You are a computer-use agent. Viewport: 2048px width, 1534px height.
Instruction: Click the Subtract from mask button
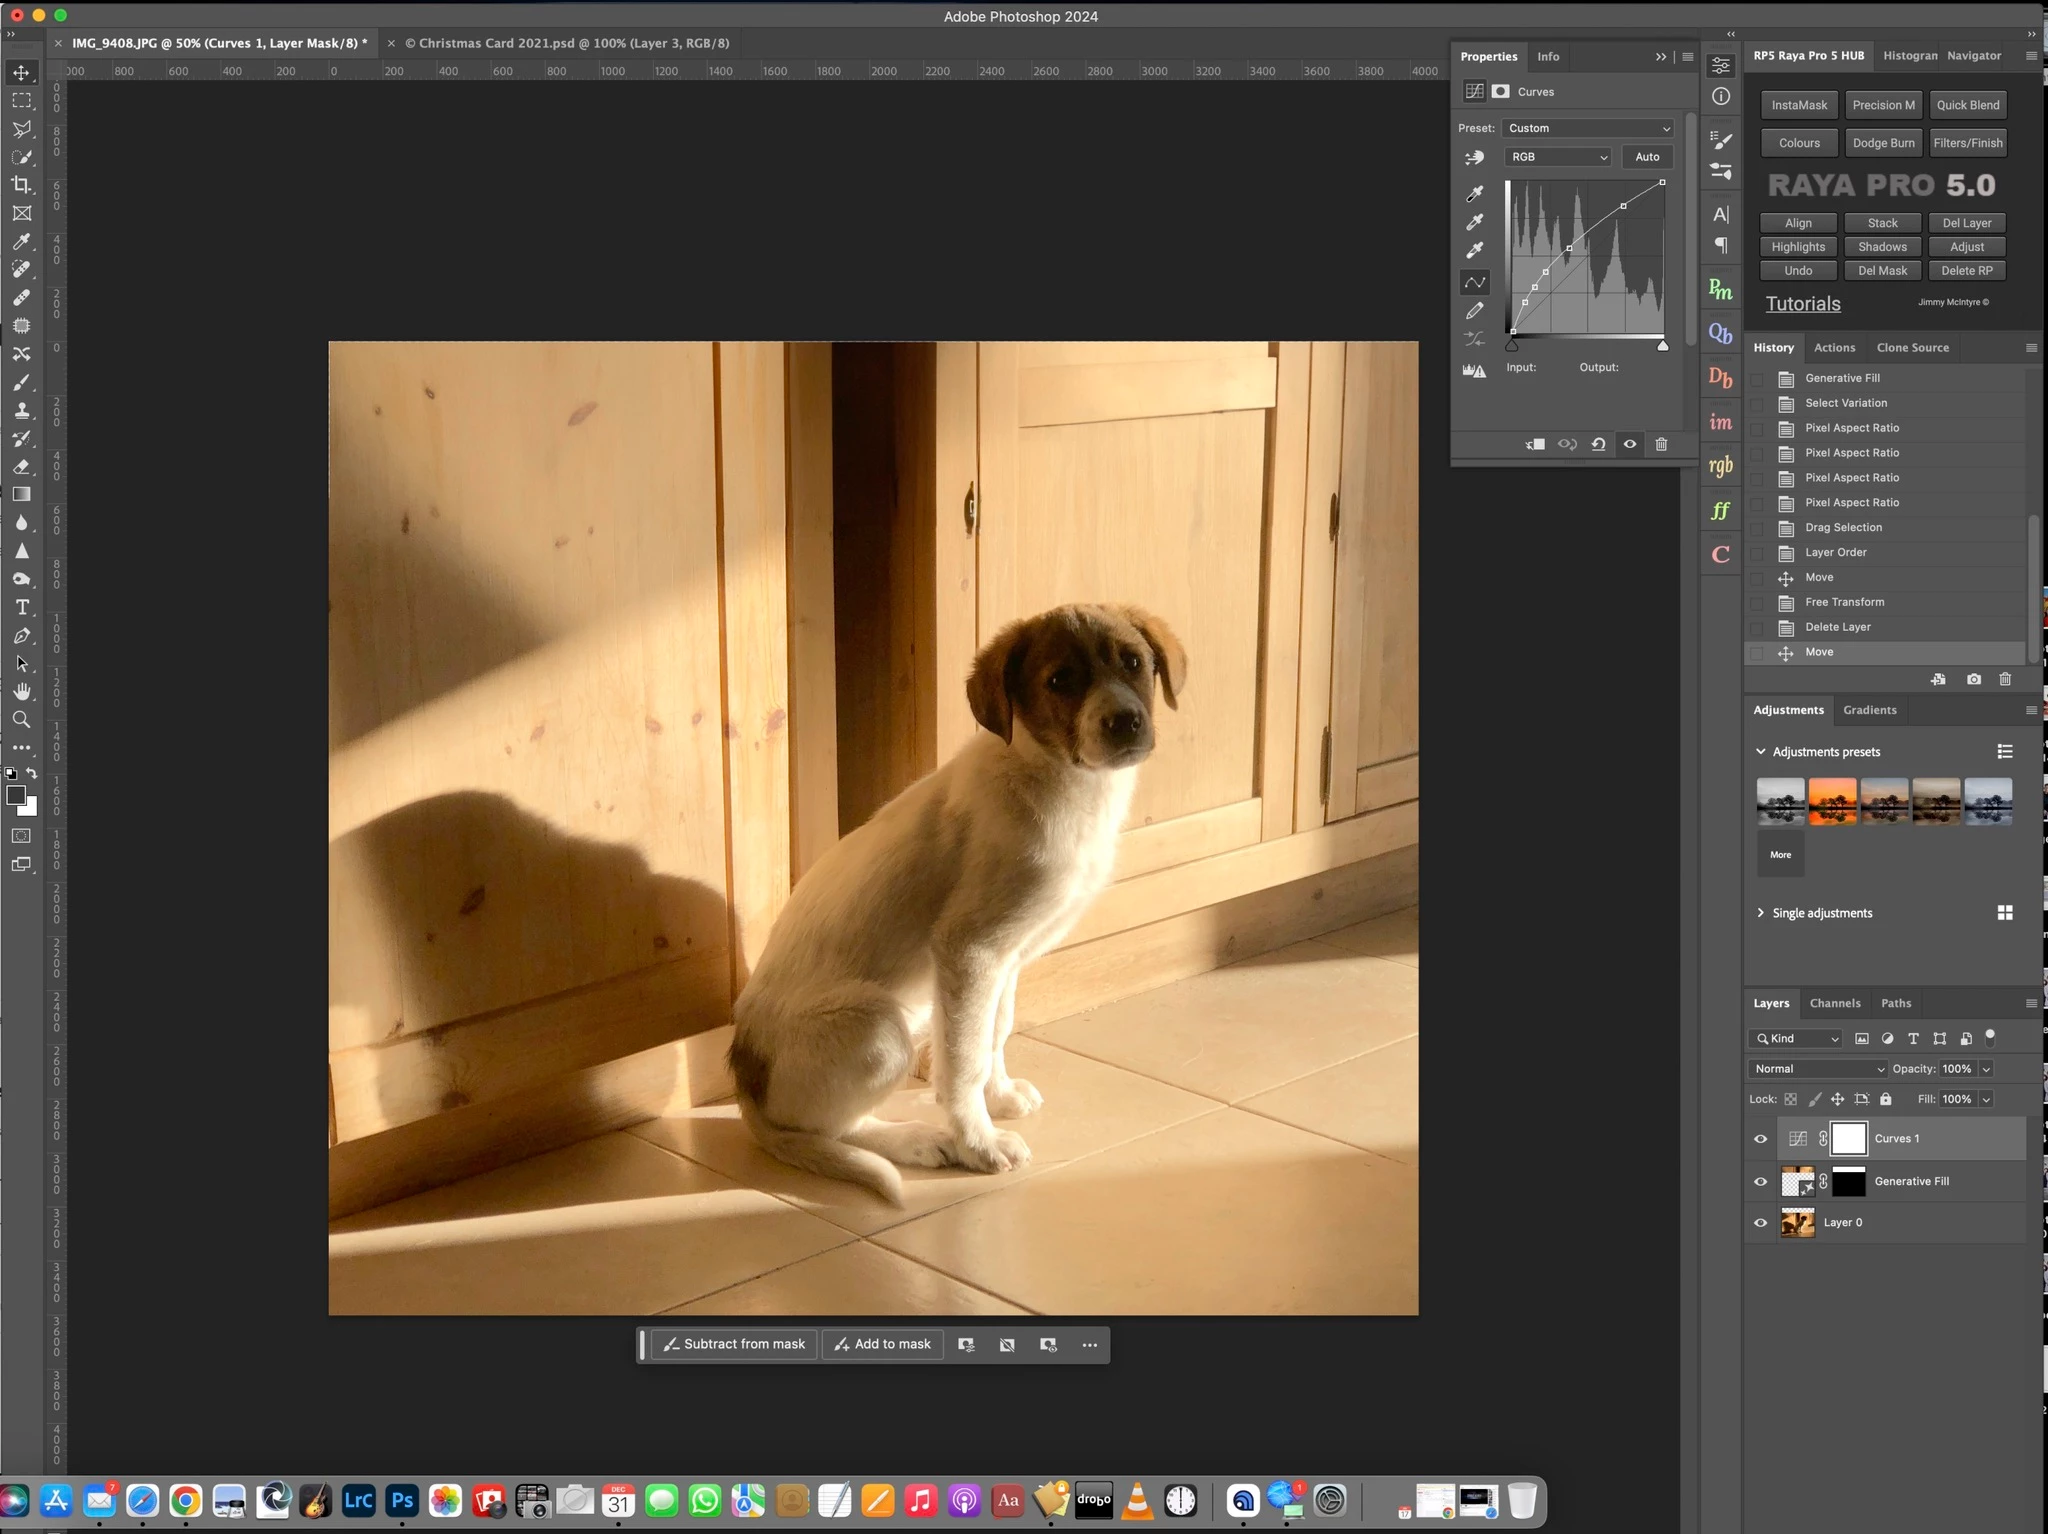click(x=734, y=1344)
